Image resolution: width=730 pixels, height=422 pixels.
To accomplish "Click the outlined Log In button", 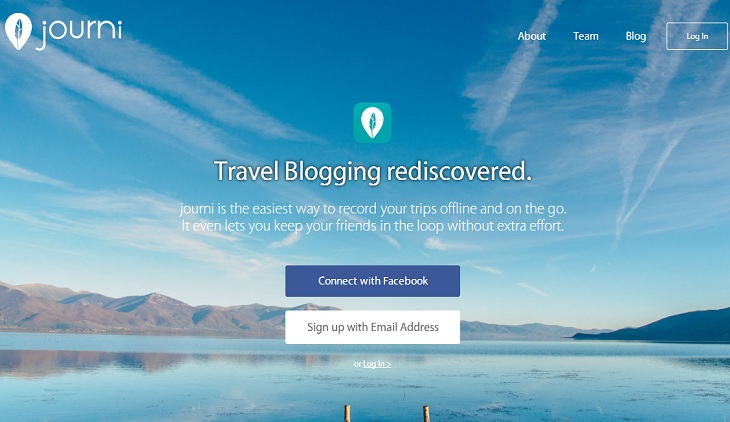I will (x=696, y=36).
